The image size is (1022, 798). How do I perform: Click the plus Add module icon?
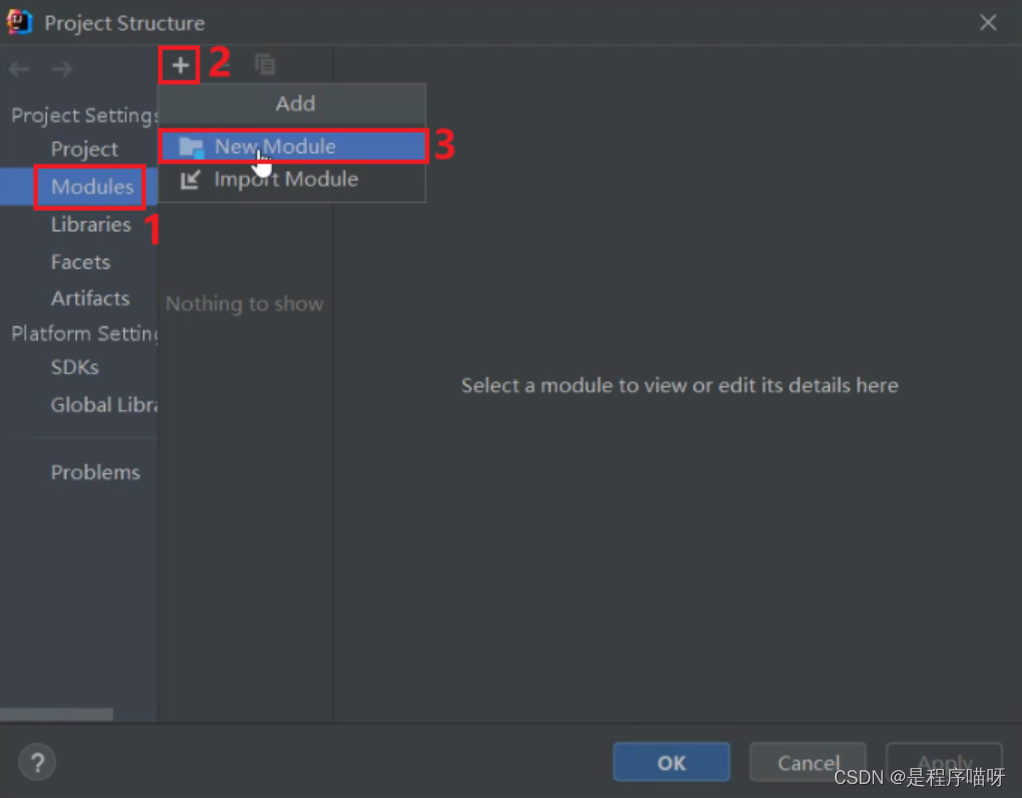tap(180, 65)
